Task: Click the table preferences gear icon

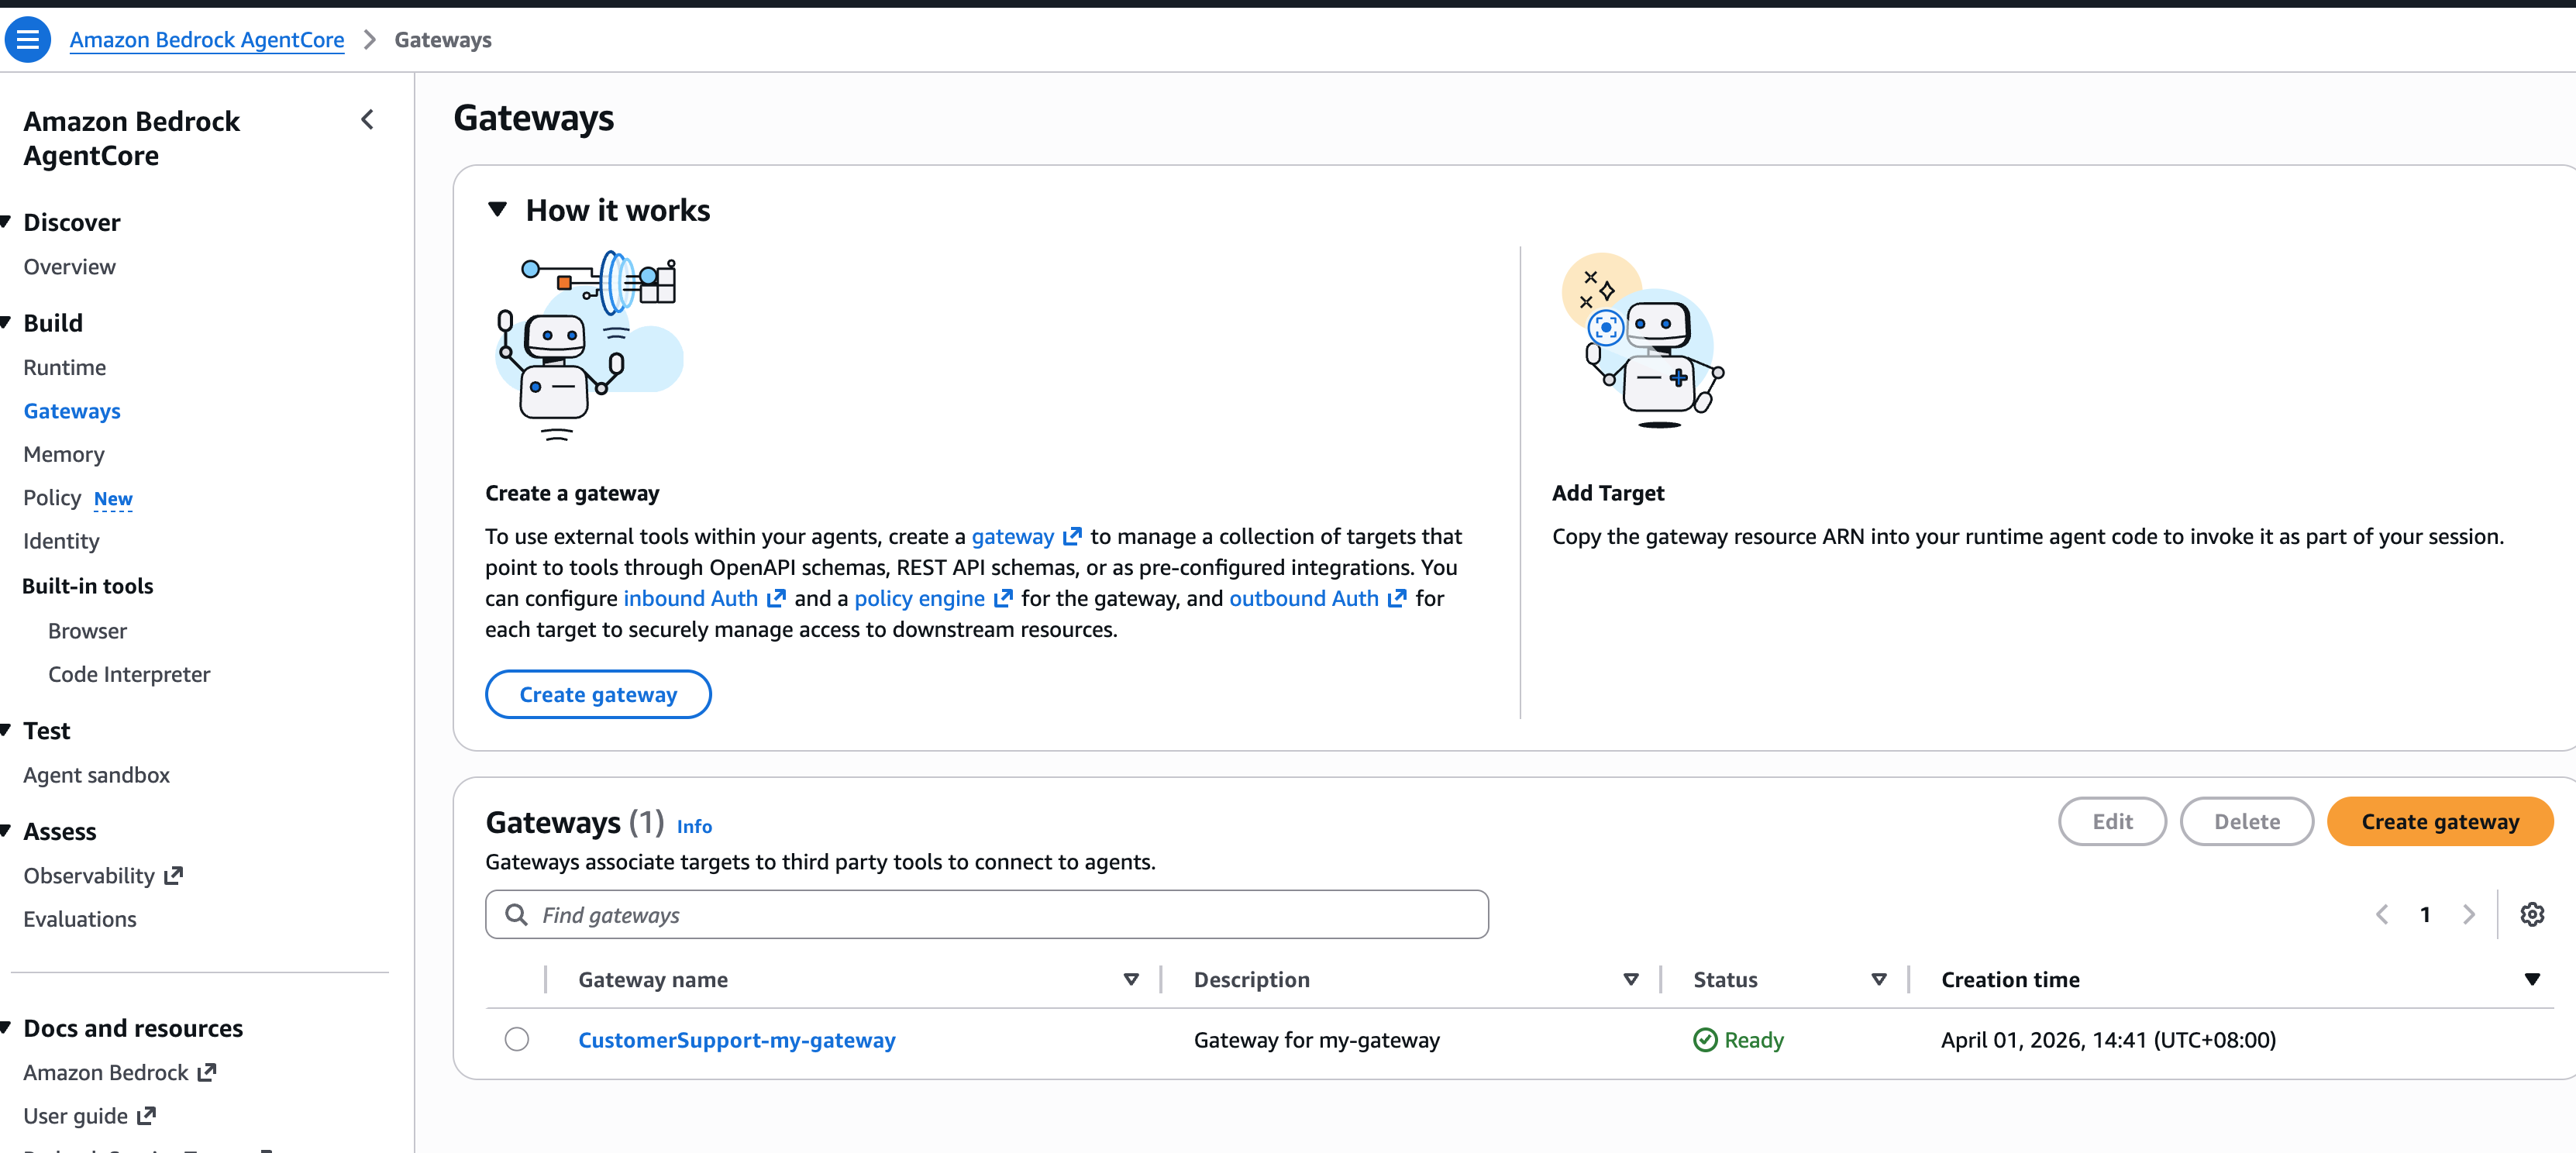Action: pos(2531,914)
